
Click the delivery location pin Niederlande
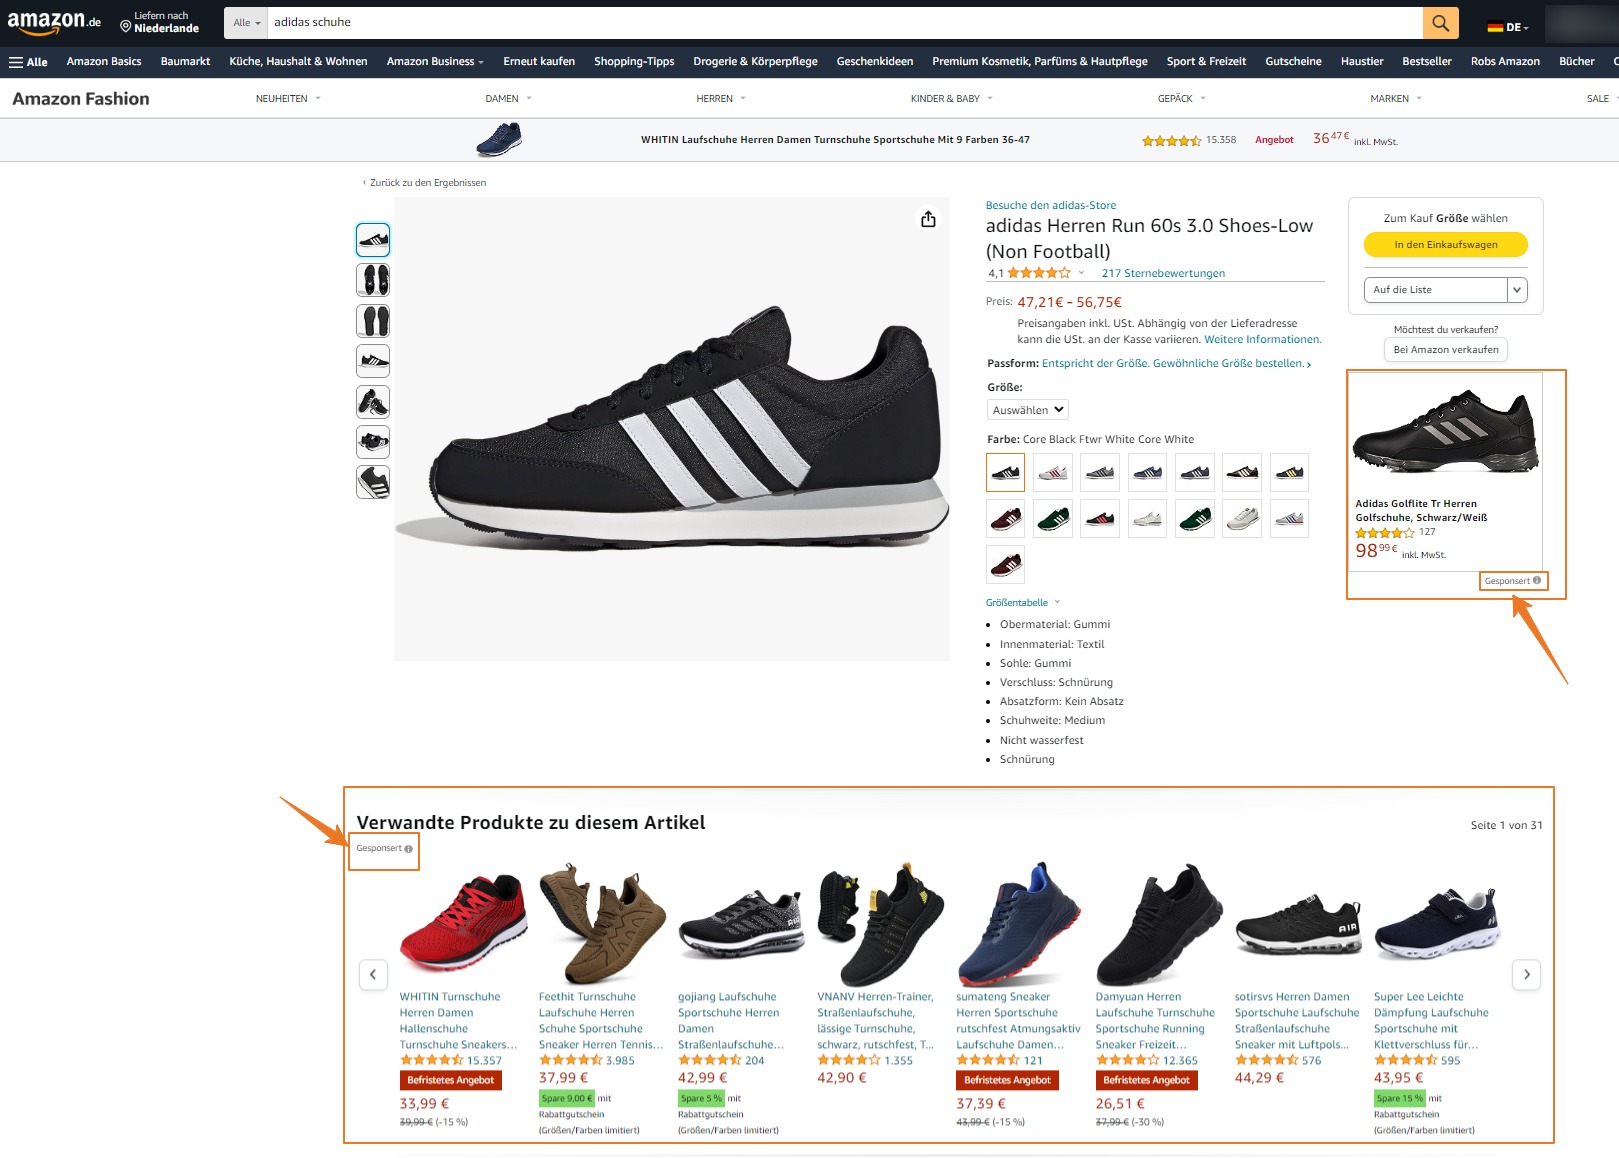(159, 22)
